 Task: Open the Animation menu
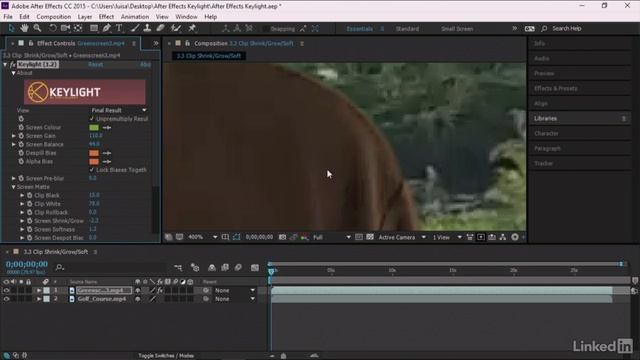coord(135,17)
